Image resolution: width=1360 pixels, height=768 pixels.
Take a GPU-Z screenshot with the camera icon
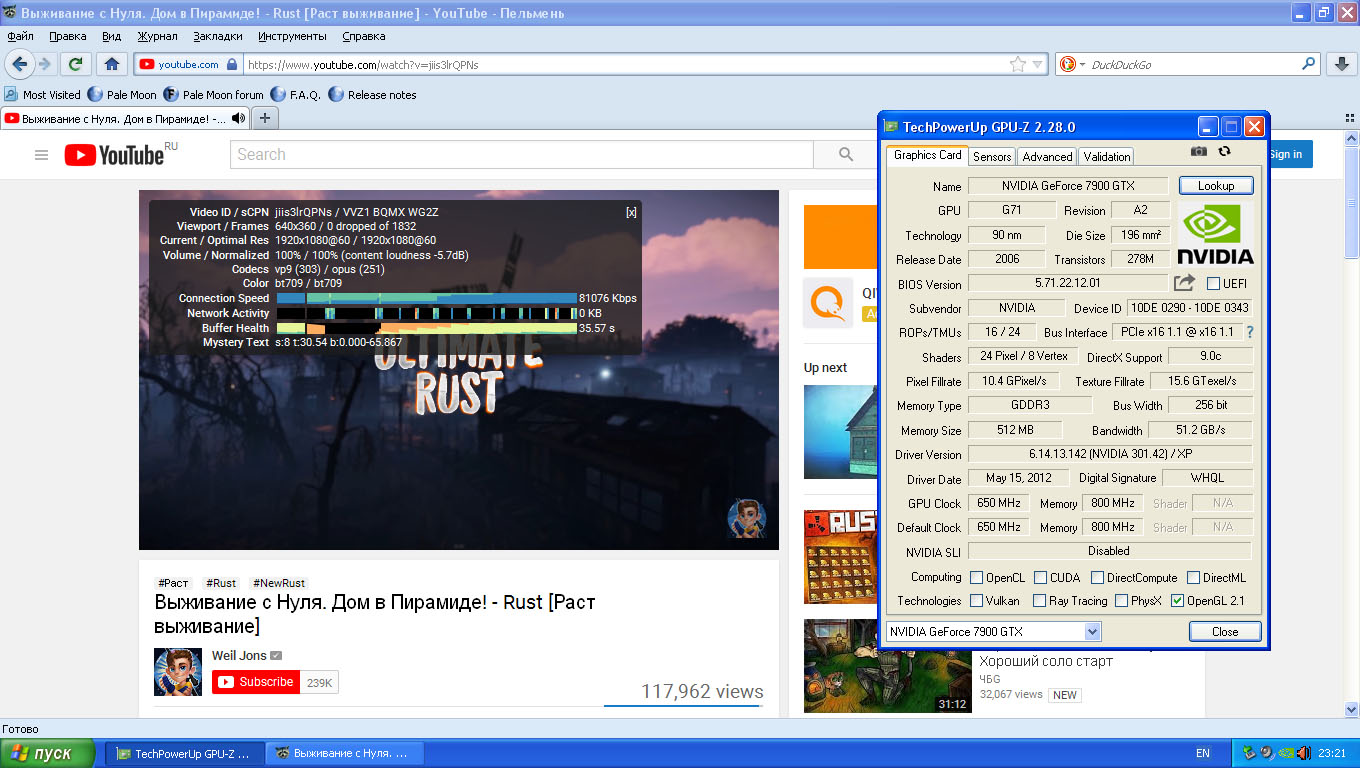(x=1199, y=152)
